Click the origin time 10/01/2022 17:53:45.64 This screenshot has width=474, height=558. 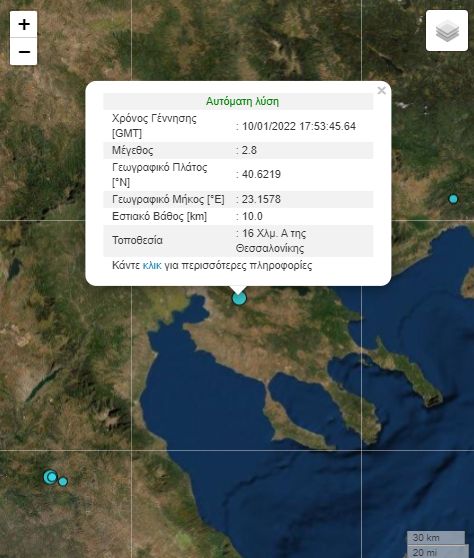click(x=299, y=126)
